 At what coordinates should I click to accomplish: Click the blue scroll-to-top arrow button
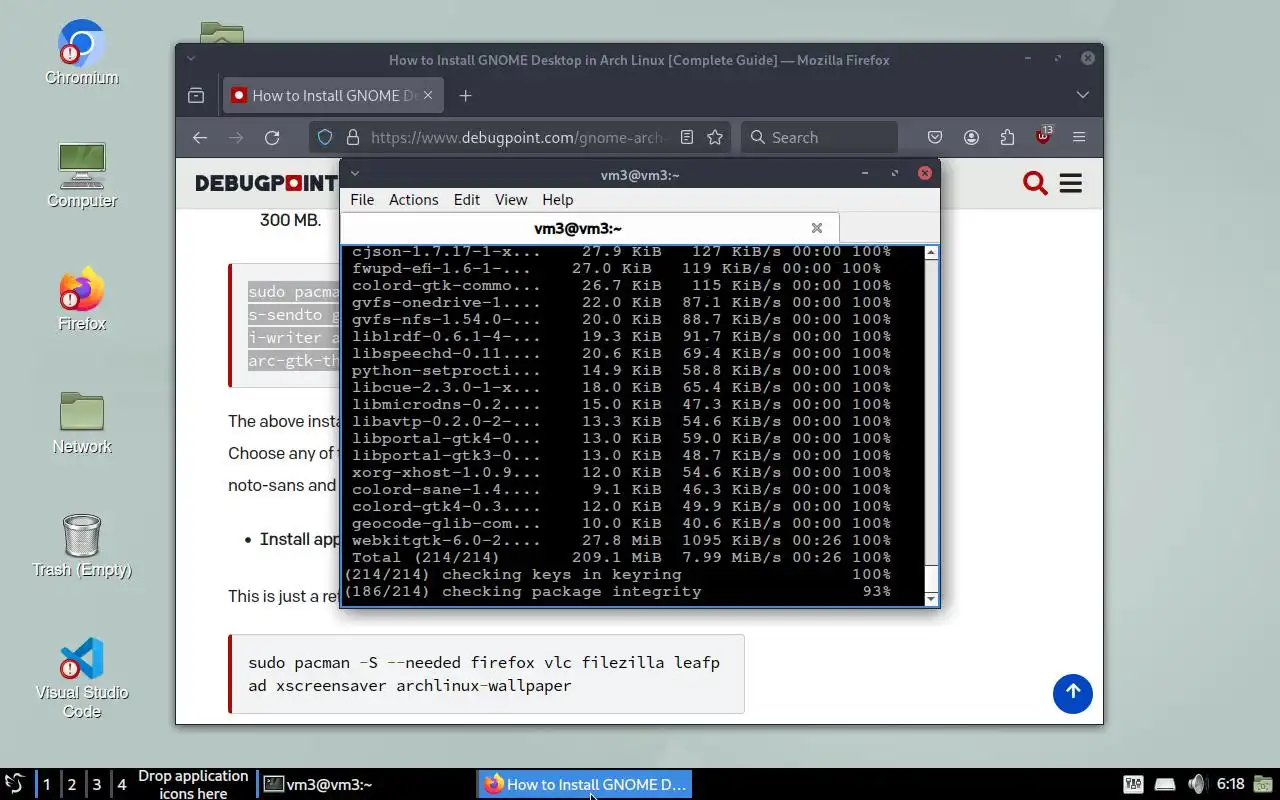coord(1072,692)
